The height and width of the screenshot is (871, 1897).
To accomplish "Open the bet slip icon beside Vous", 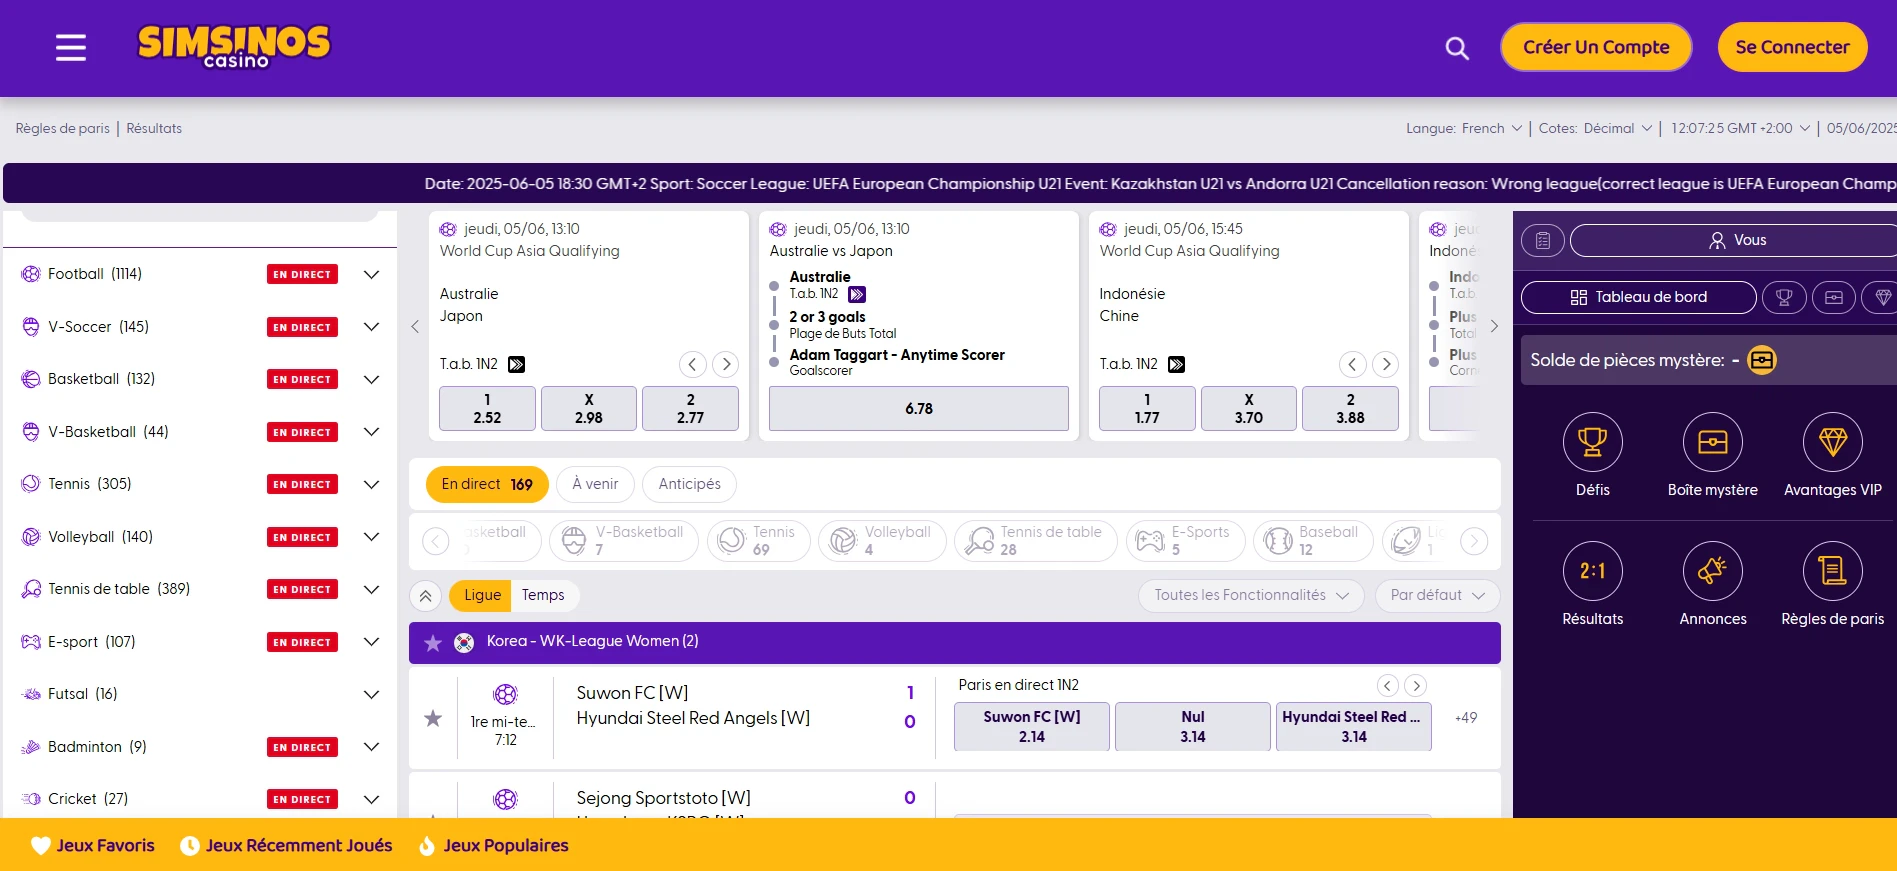I will point(1542,240).
